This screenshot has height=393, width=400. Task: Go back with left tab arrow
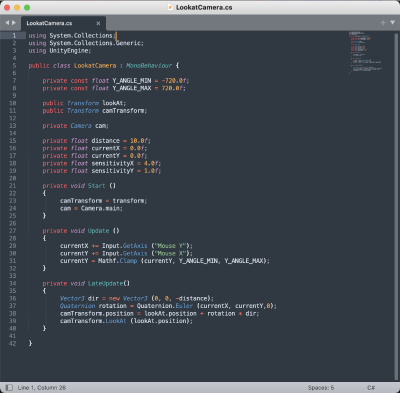pyautogui.click(x=7, y=23)
